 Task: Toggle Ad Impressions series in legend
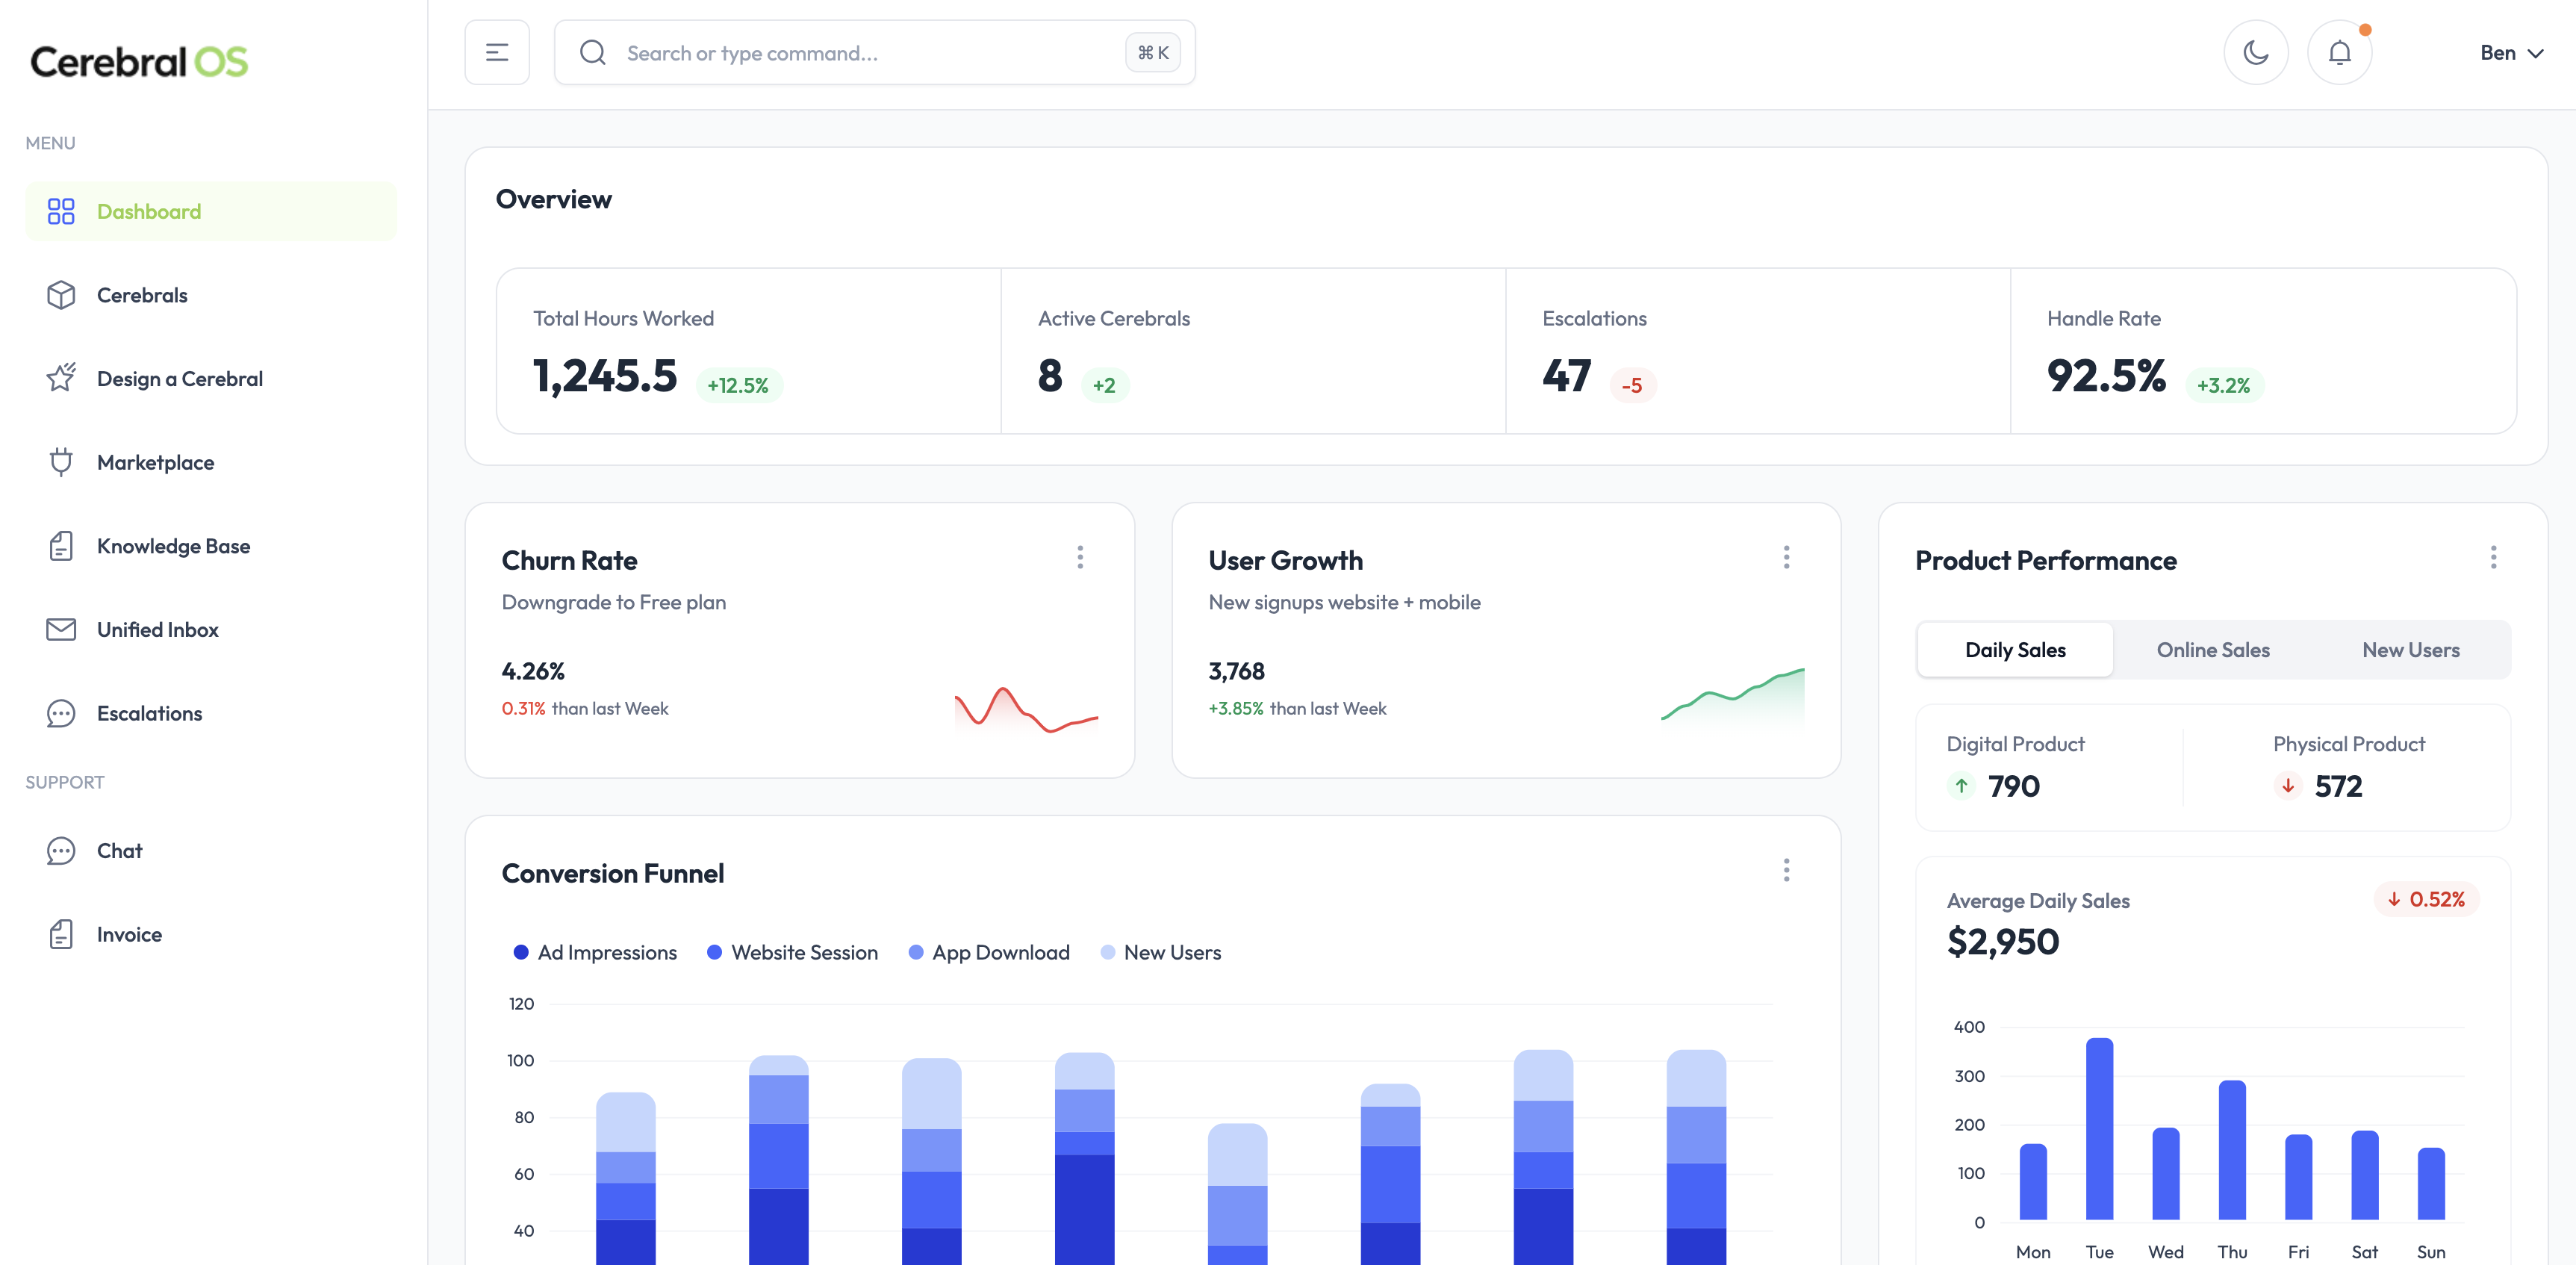coord(595,952)
